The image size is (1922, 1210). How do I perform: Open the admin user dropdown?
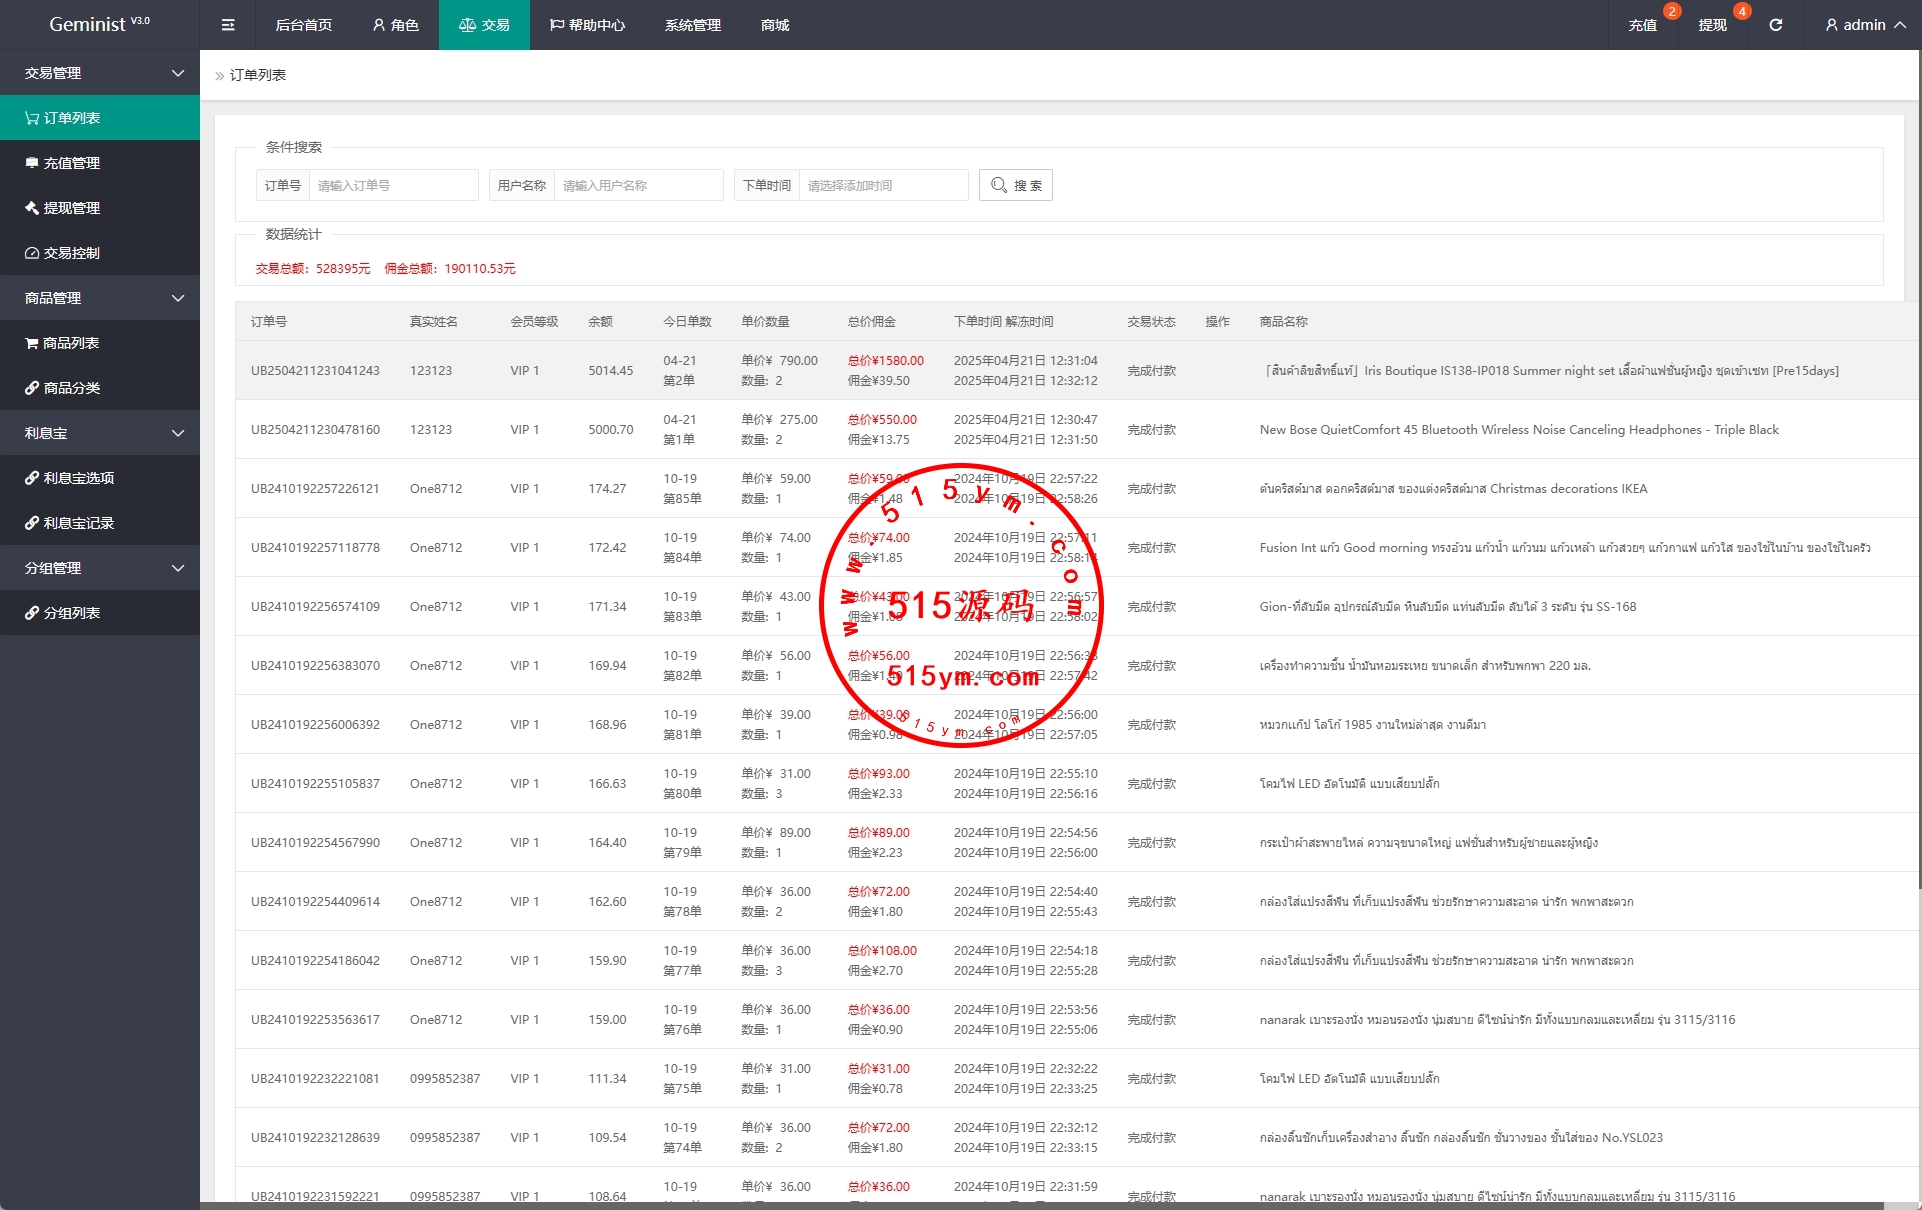tap(1865, 25)
